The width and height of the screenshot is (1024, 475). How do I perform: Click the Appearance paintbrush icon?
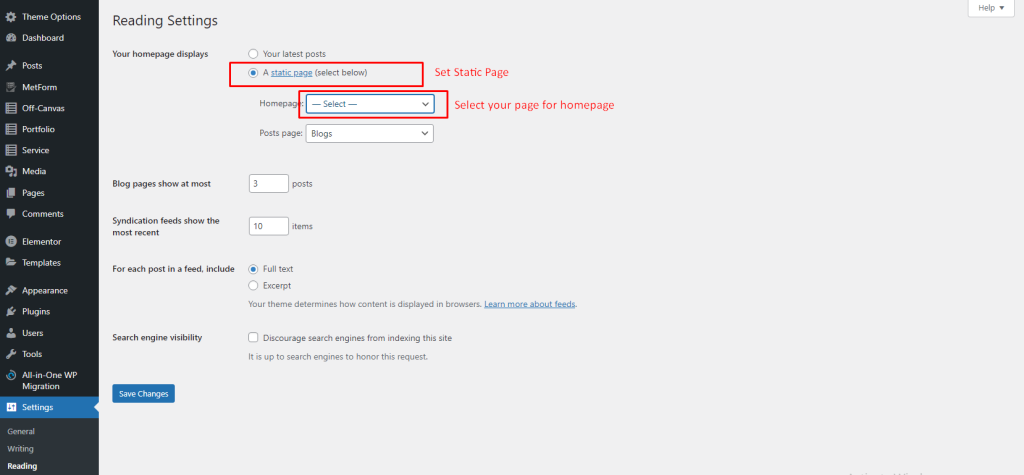tap(11, 291)
